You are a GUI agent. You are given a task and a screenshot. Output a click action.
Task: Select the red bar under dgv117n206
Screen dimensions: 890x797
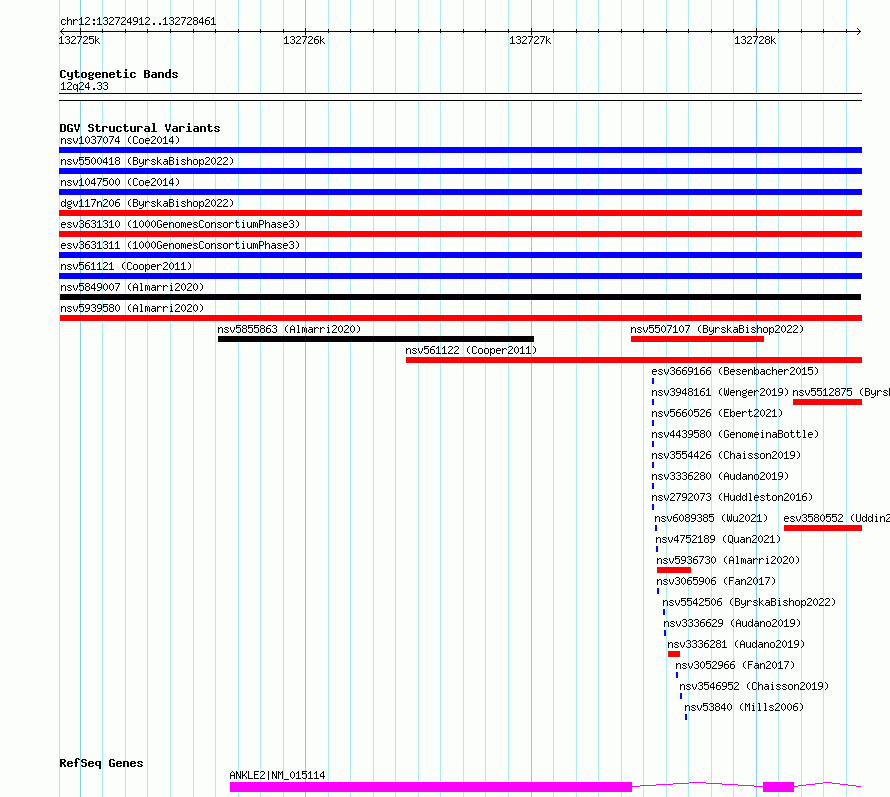coord(461,213)
